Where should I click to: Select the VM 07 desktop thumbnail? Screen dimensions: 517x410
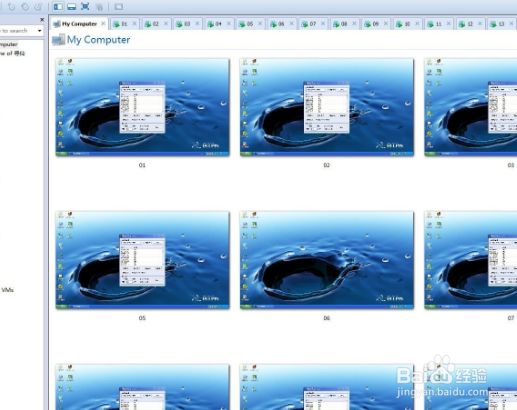click(470, 260)
